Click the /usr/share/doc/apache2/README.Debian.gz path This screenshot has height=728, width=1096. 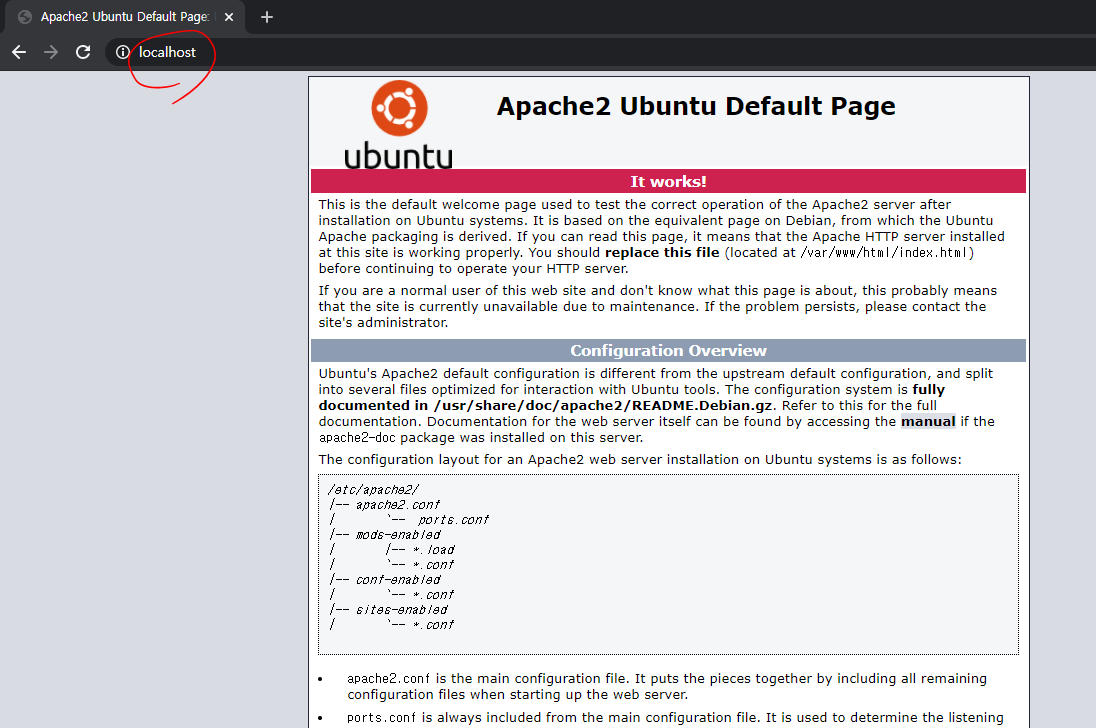click(603, 405)
